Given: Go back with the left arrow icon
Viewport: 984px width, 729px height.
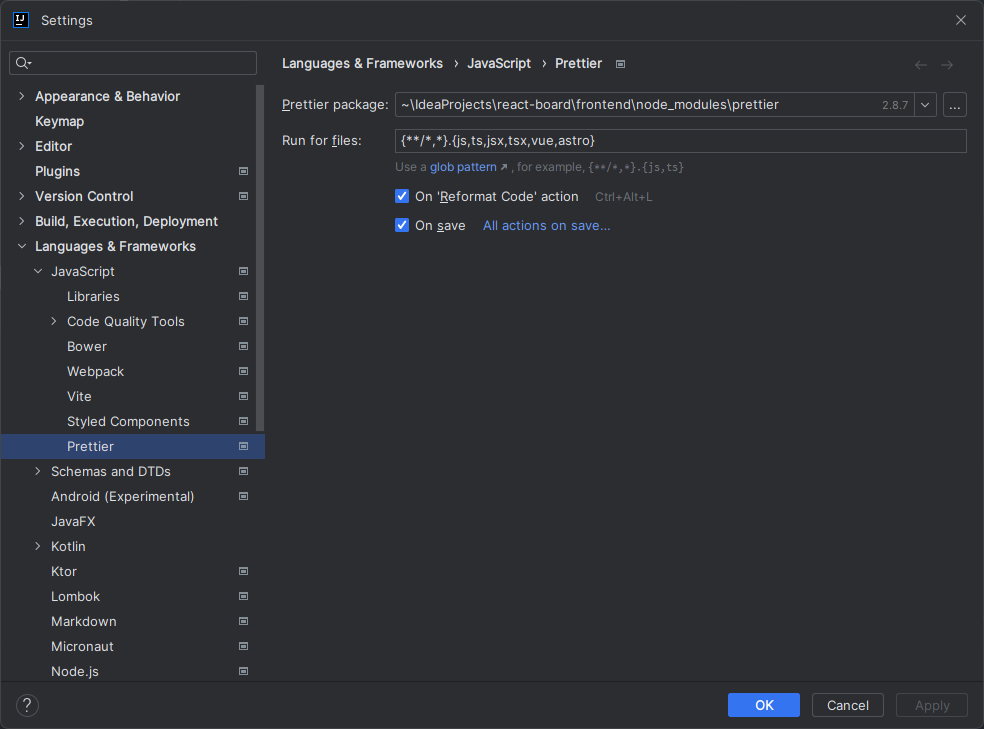Looking at the screenshot, I should (x=921, y=65).
